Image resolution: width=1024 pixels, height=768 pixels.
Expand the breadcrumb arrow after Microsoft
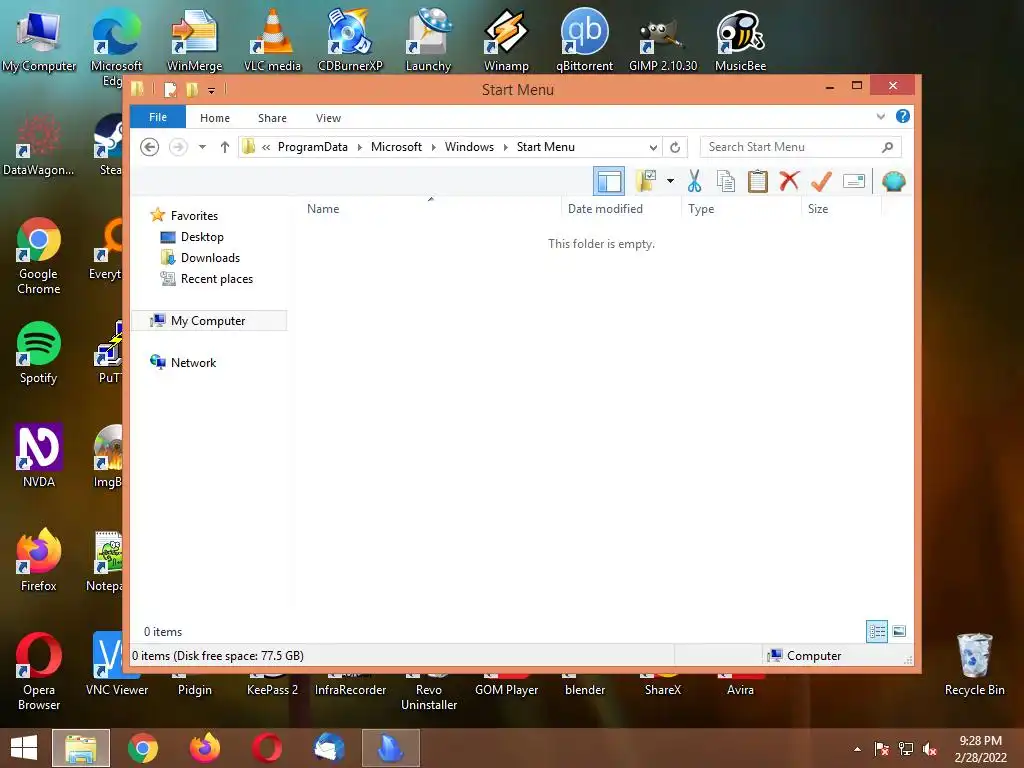point(433,147)
